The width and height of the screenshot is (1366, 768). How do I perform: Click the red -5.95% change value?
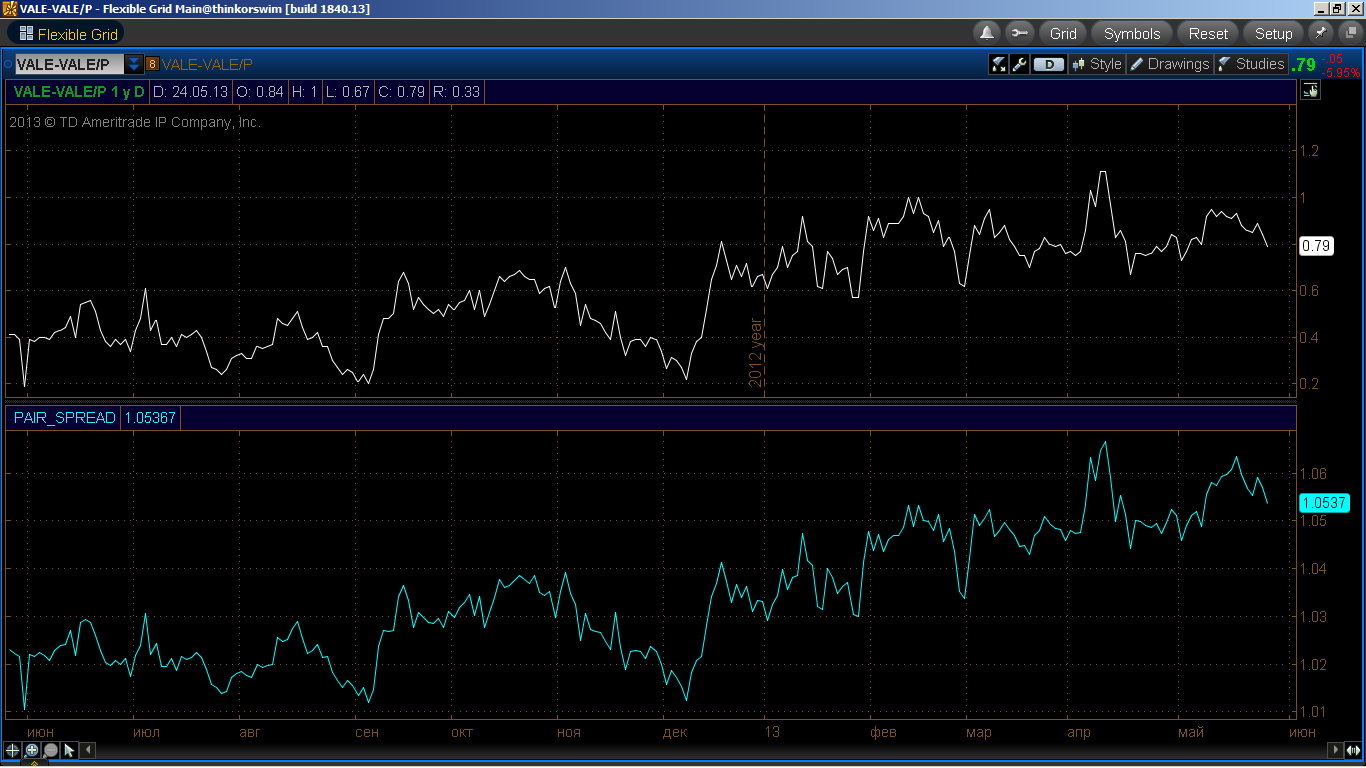[x=1341, y=72]
